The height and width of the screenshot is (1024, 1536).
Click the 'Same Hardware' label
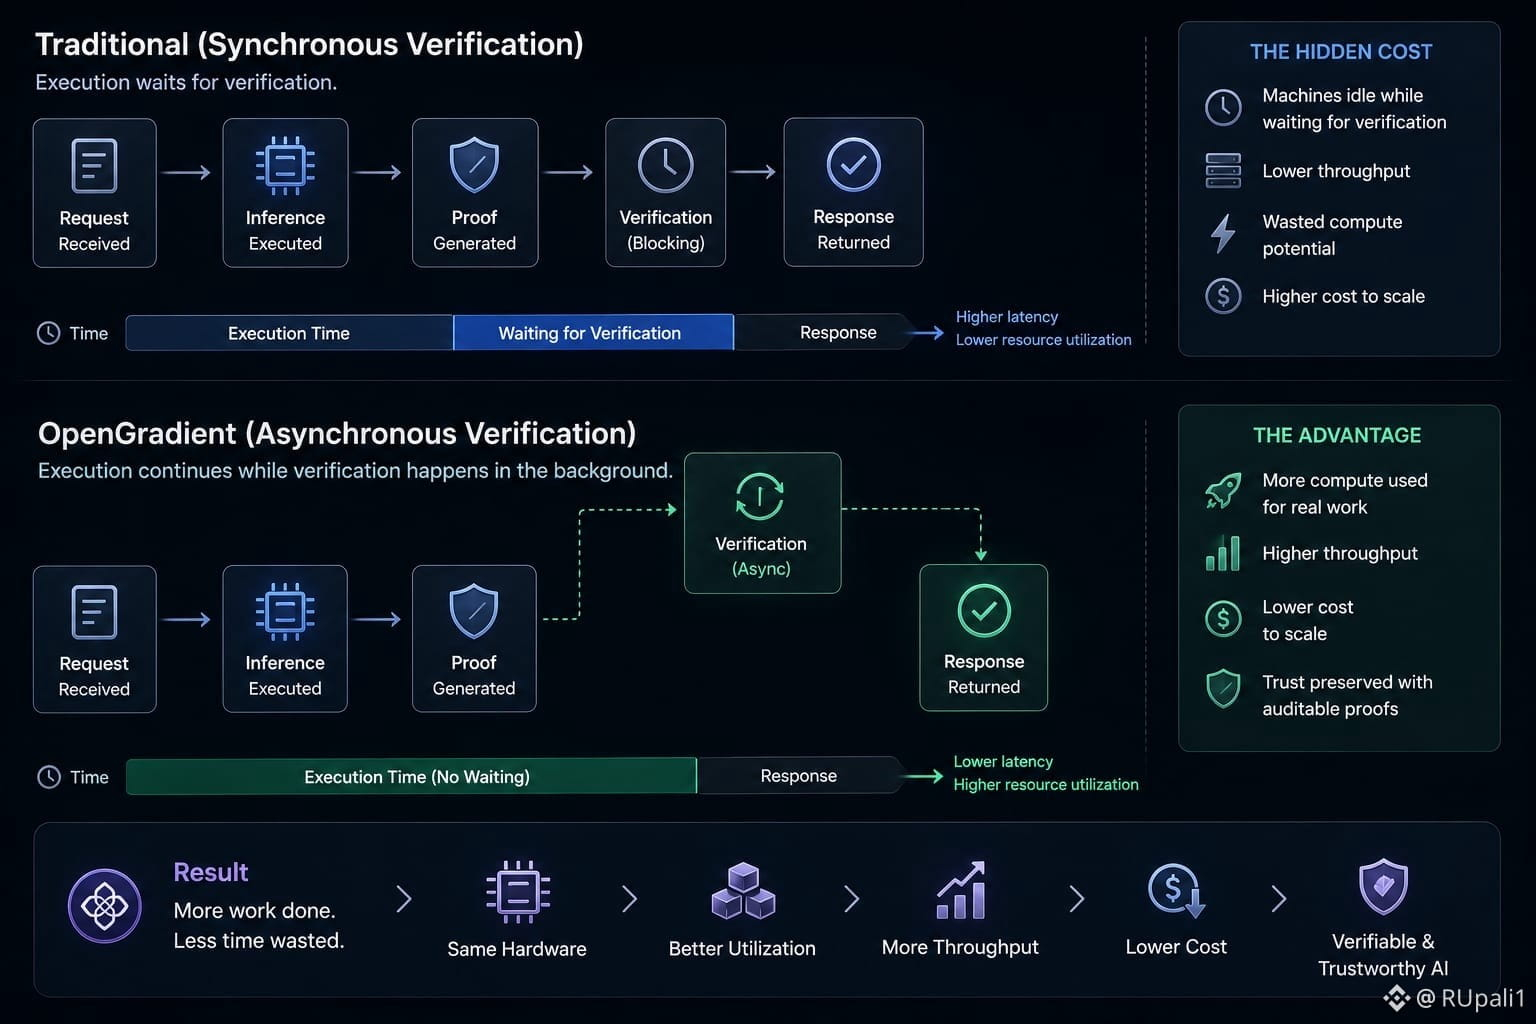(517, 948)
